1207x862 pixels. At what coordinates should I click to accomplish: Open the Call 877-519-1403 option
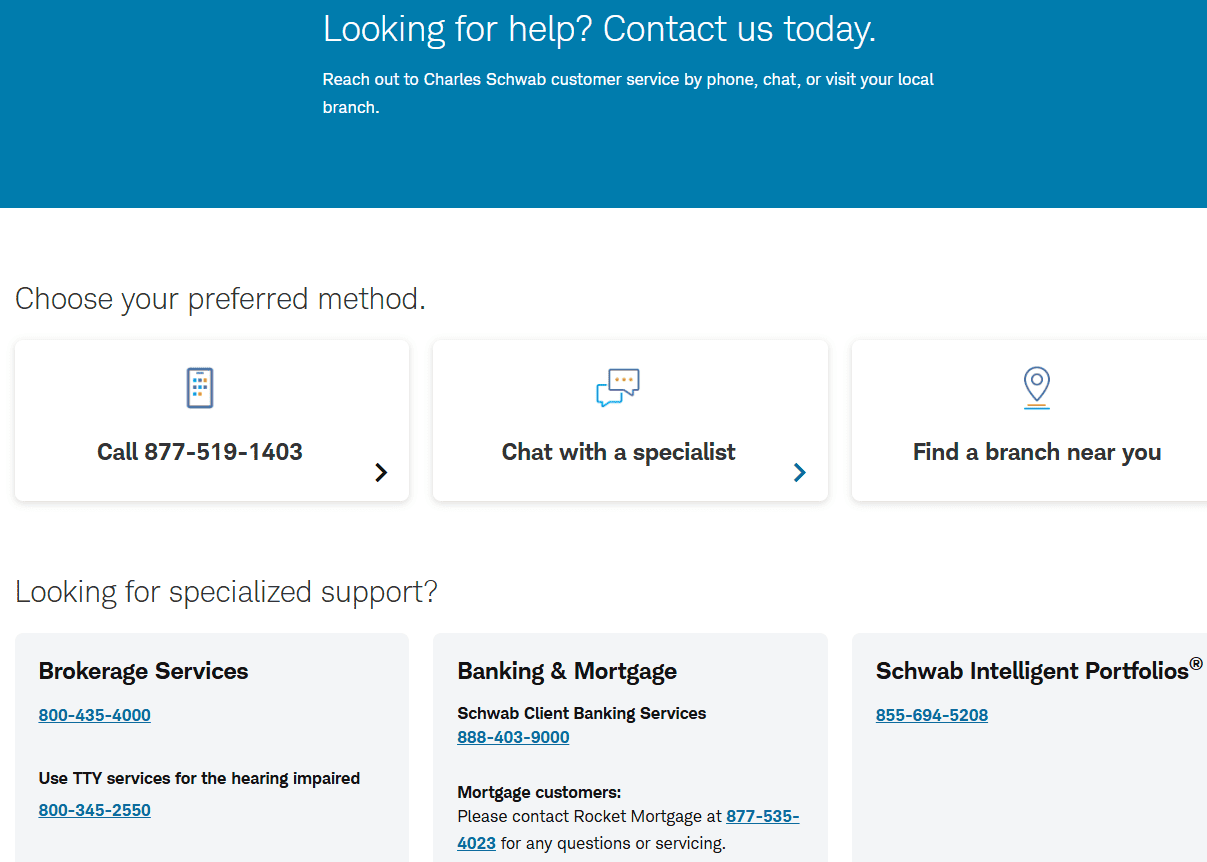click(x=199, y=451)
